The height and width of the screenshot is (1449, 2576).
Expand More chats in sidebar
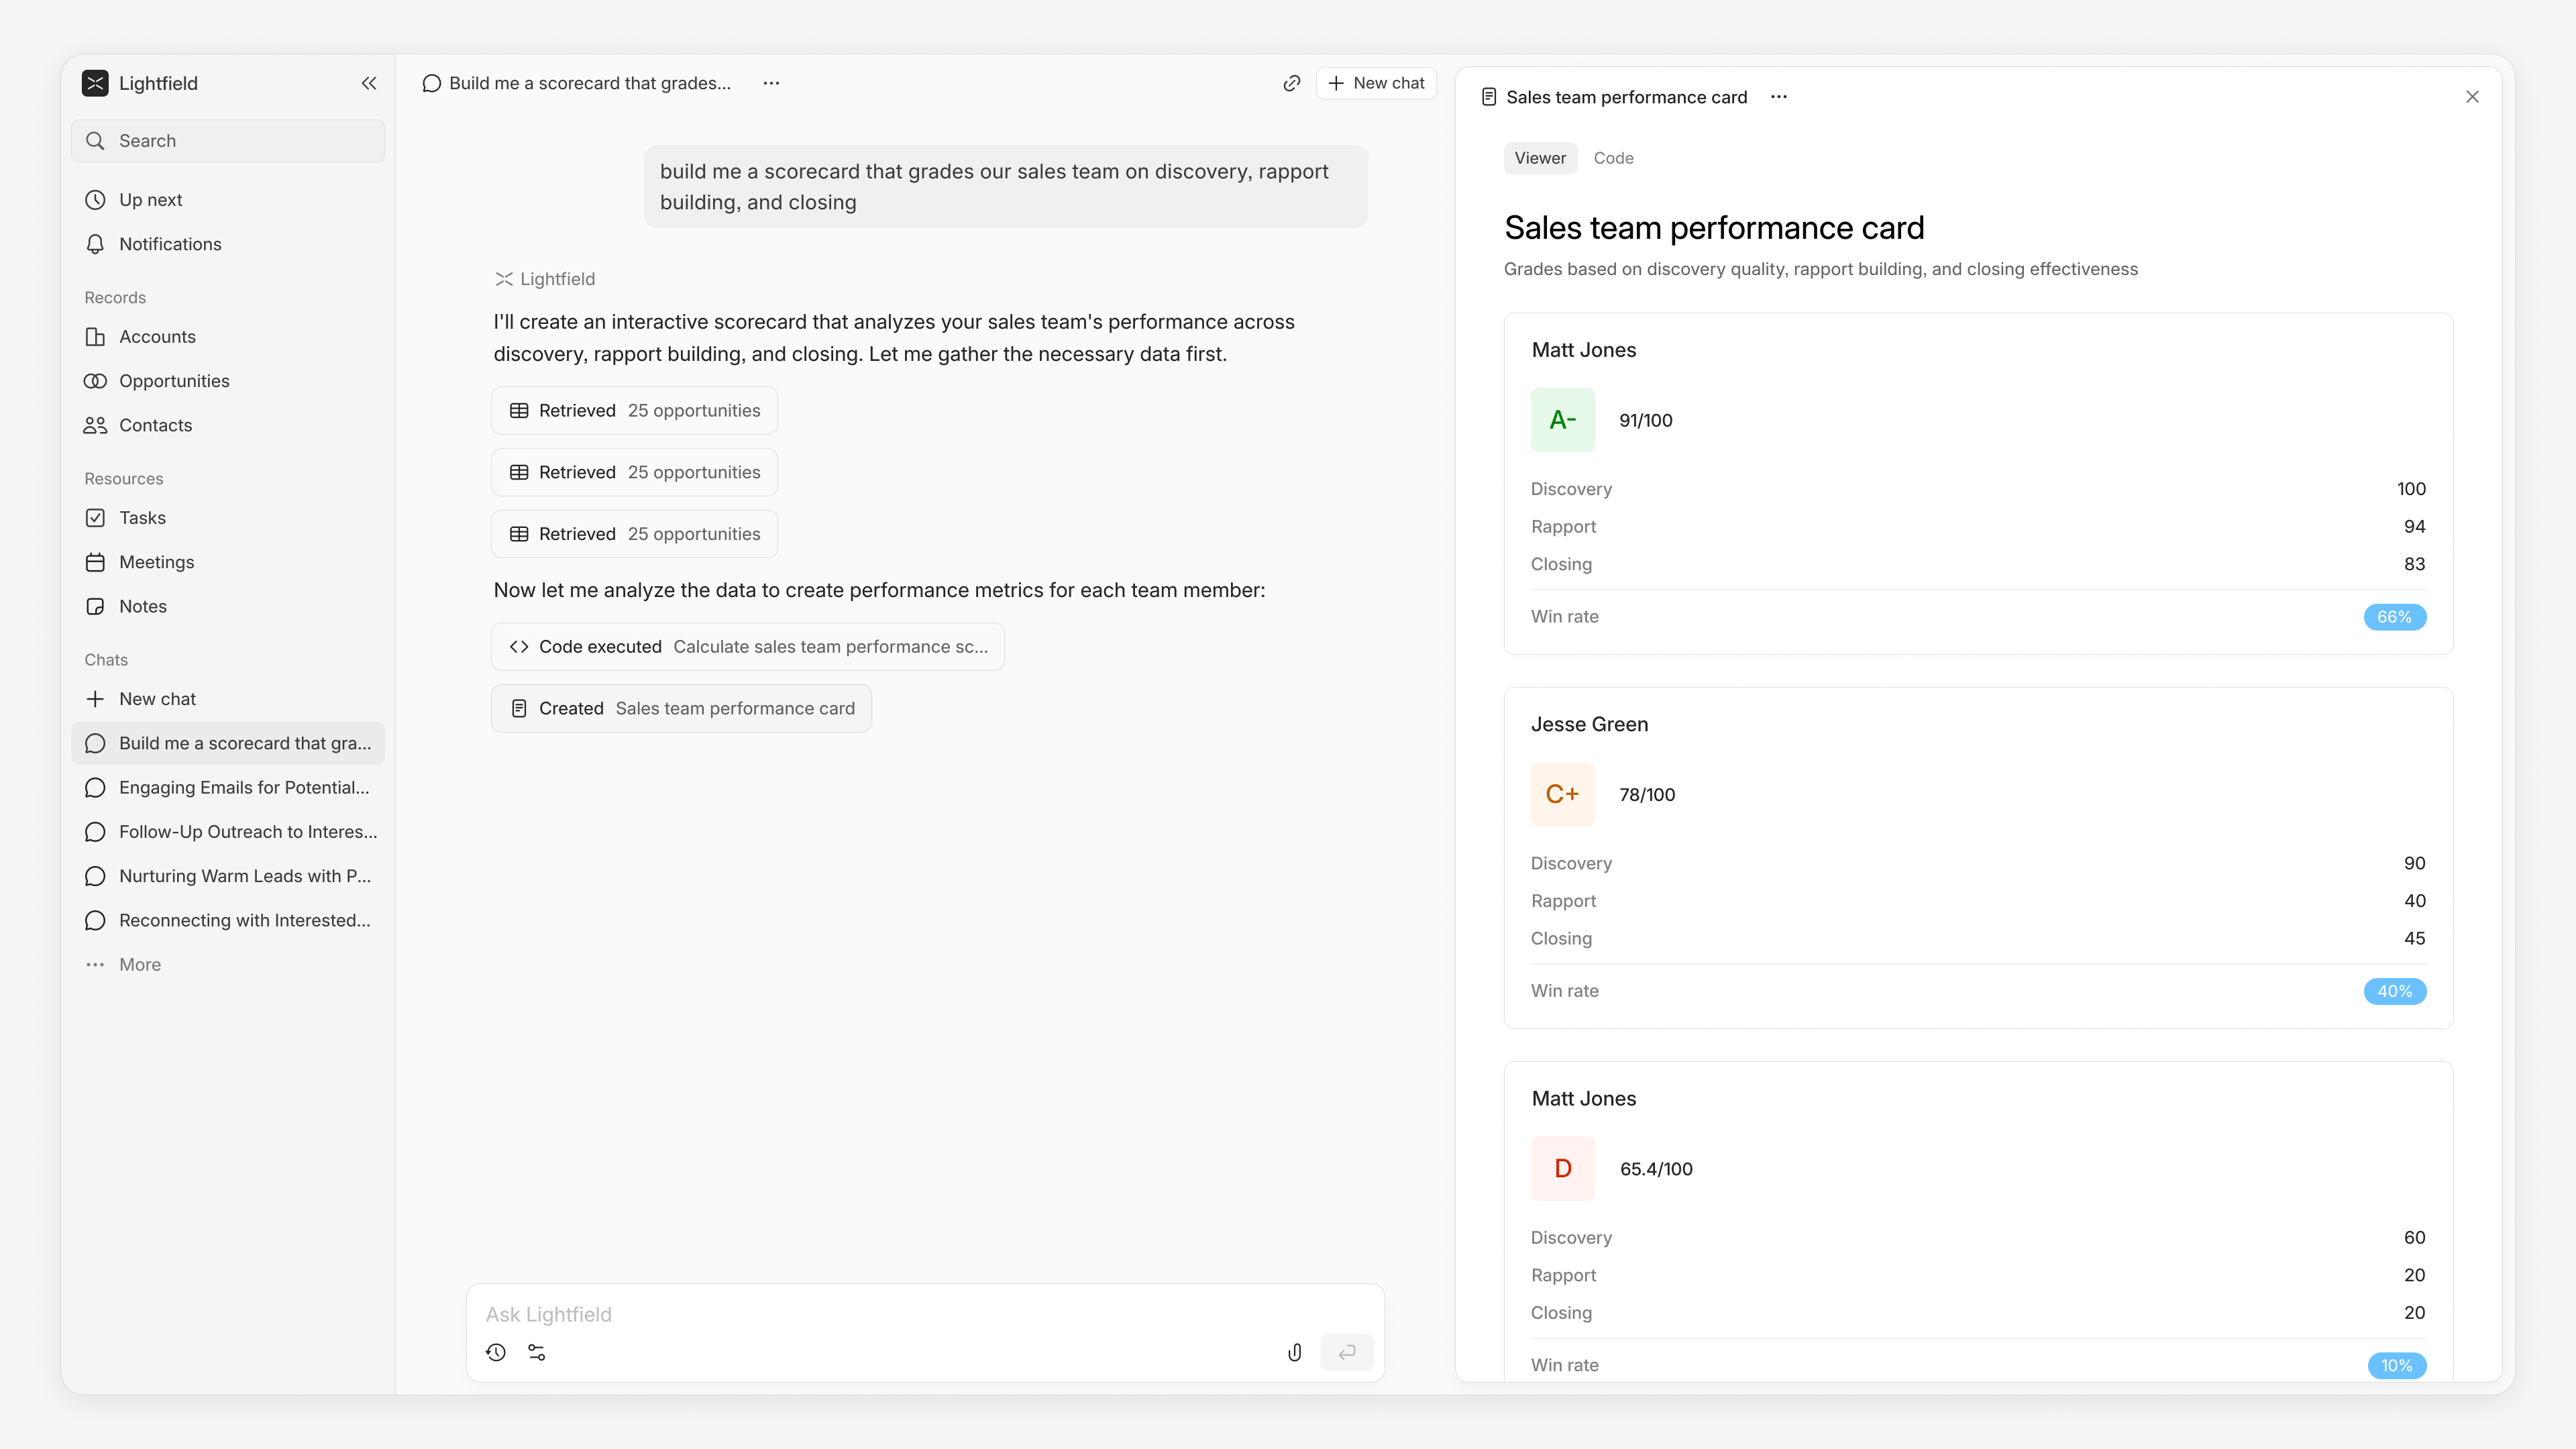139,964
